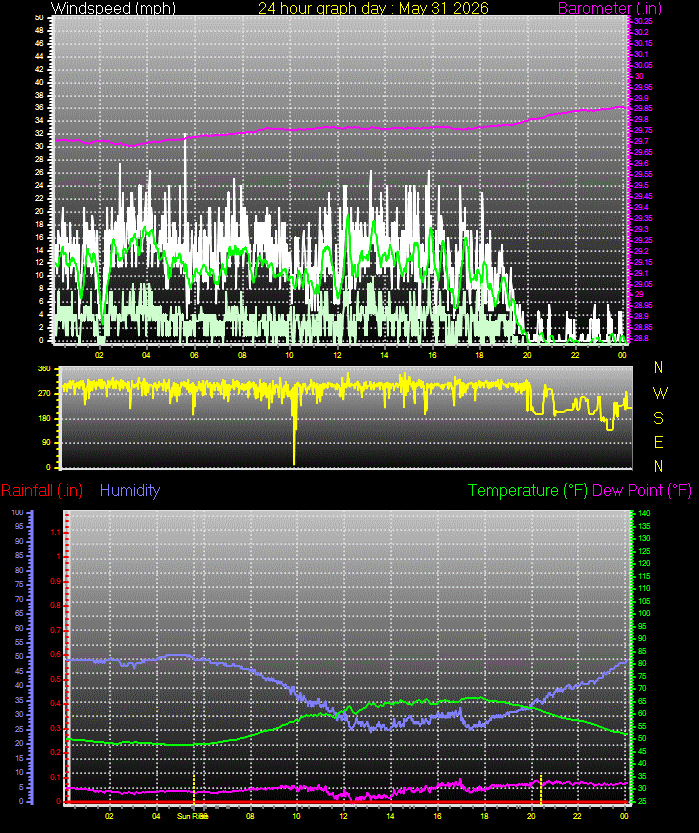This screenshot has height=833, width=699.
Task: Click "0.5" on the red rainfall axis
Action: click(56, 679)
